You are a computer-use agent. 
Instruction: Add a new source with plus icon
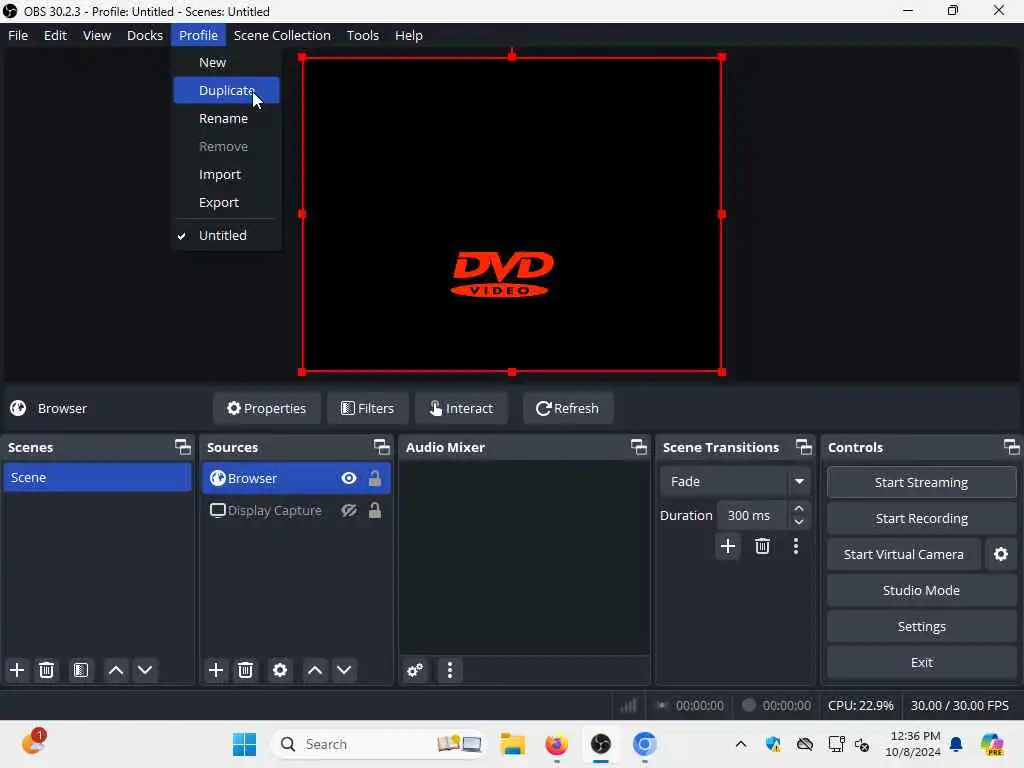(x=216, y=670)
